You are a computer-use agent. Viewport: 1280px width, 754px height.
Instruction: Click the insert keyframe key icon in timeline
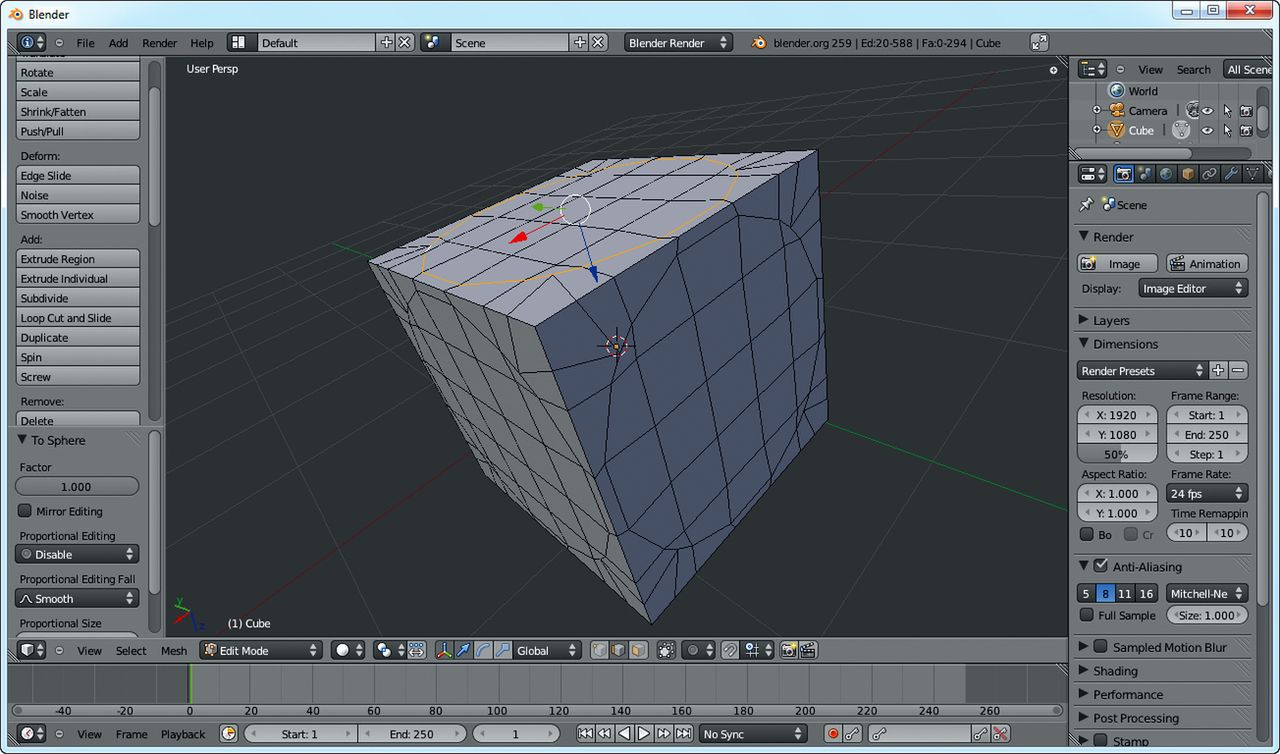click(x=981, y=734)
